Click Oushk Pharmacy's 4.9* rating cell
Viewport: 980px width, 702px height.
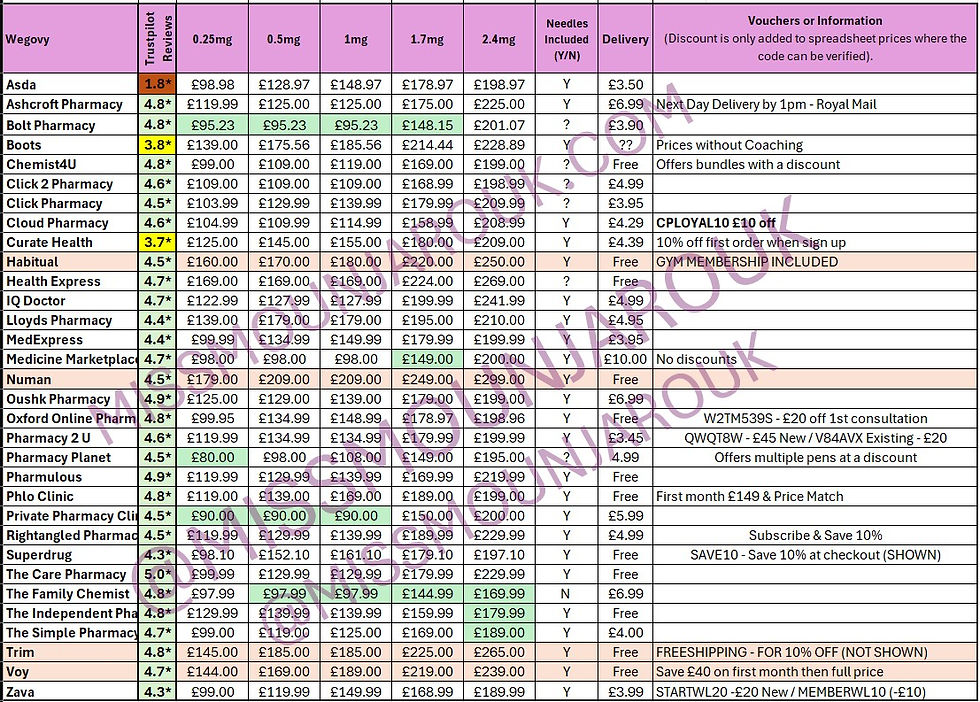click(x=158, y=399)
